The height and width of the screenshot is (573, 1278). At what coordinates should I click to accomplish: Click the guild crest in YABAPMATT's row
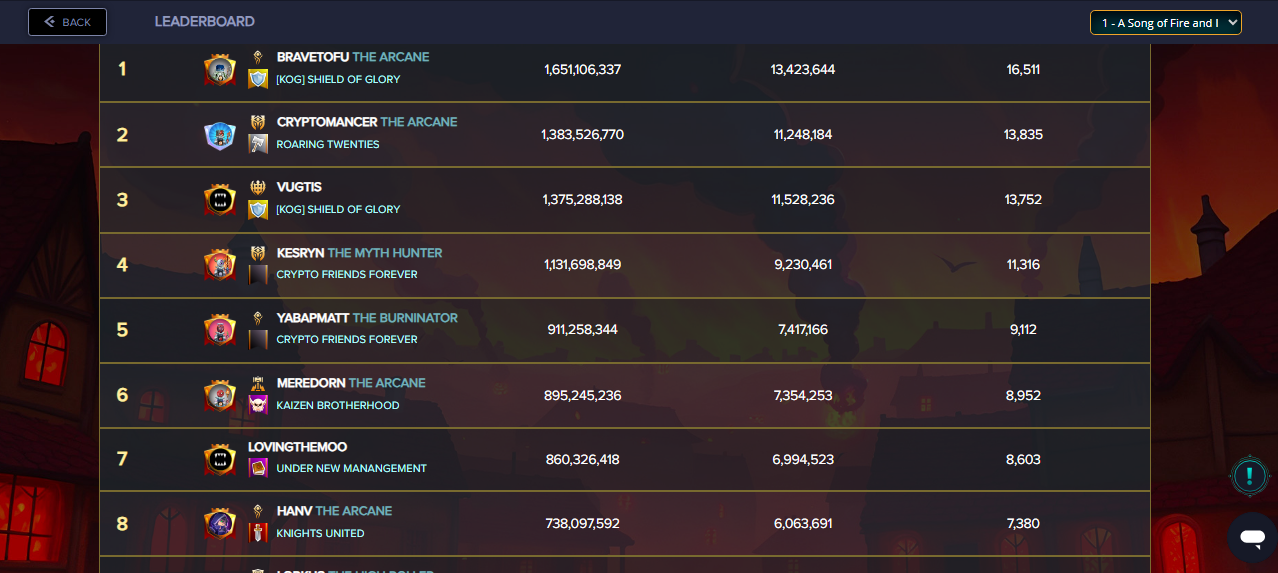tap(258, 339)
